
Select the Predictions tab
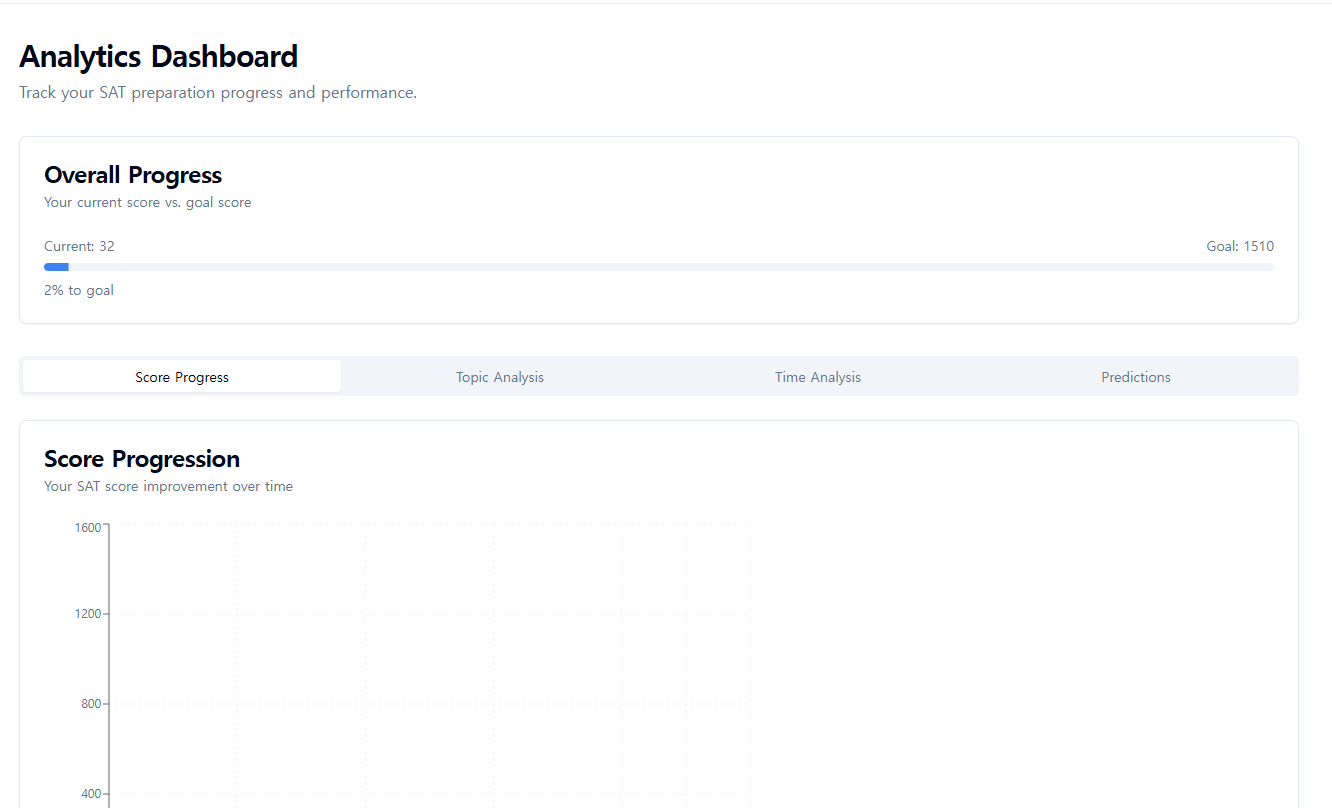point(1136,377)
